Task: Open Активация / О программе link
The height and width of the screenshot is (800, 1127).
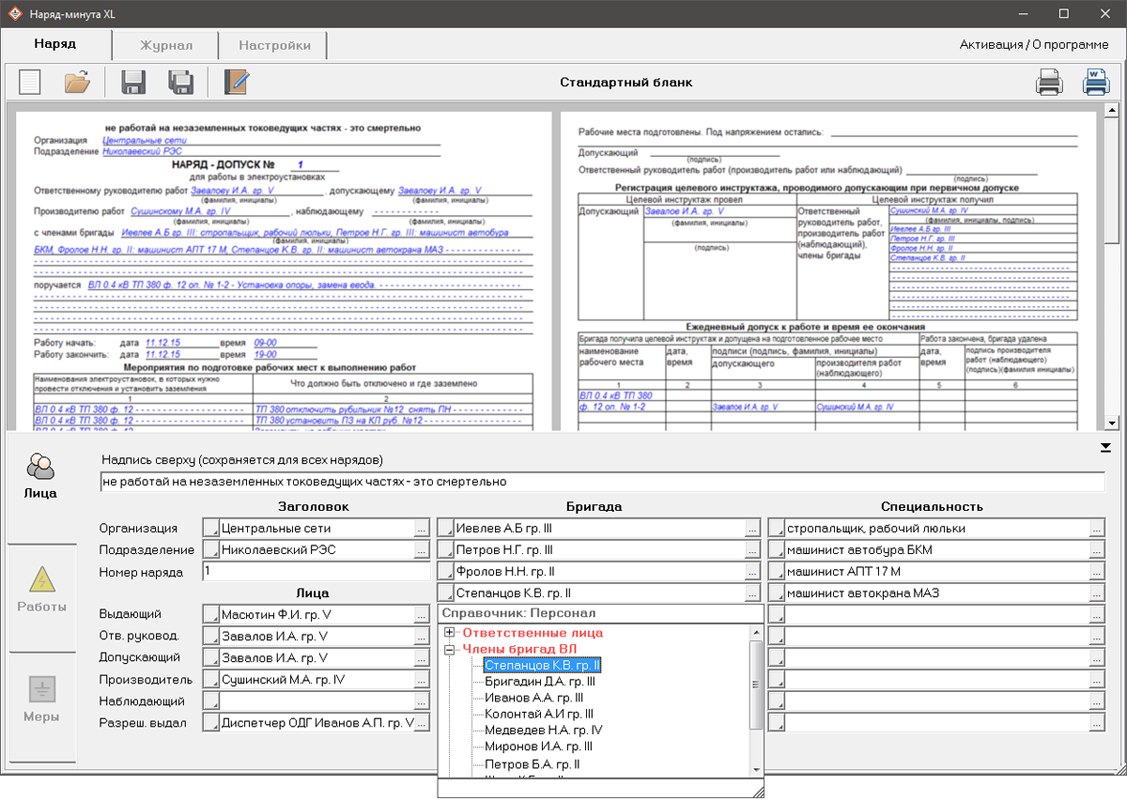Action: (1033, 45)
